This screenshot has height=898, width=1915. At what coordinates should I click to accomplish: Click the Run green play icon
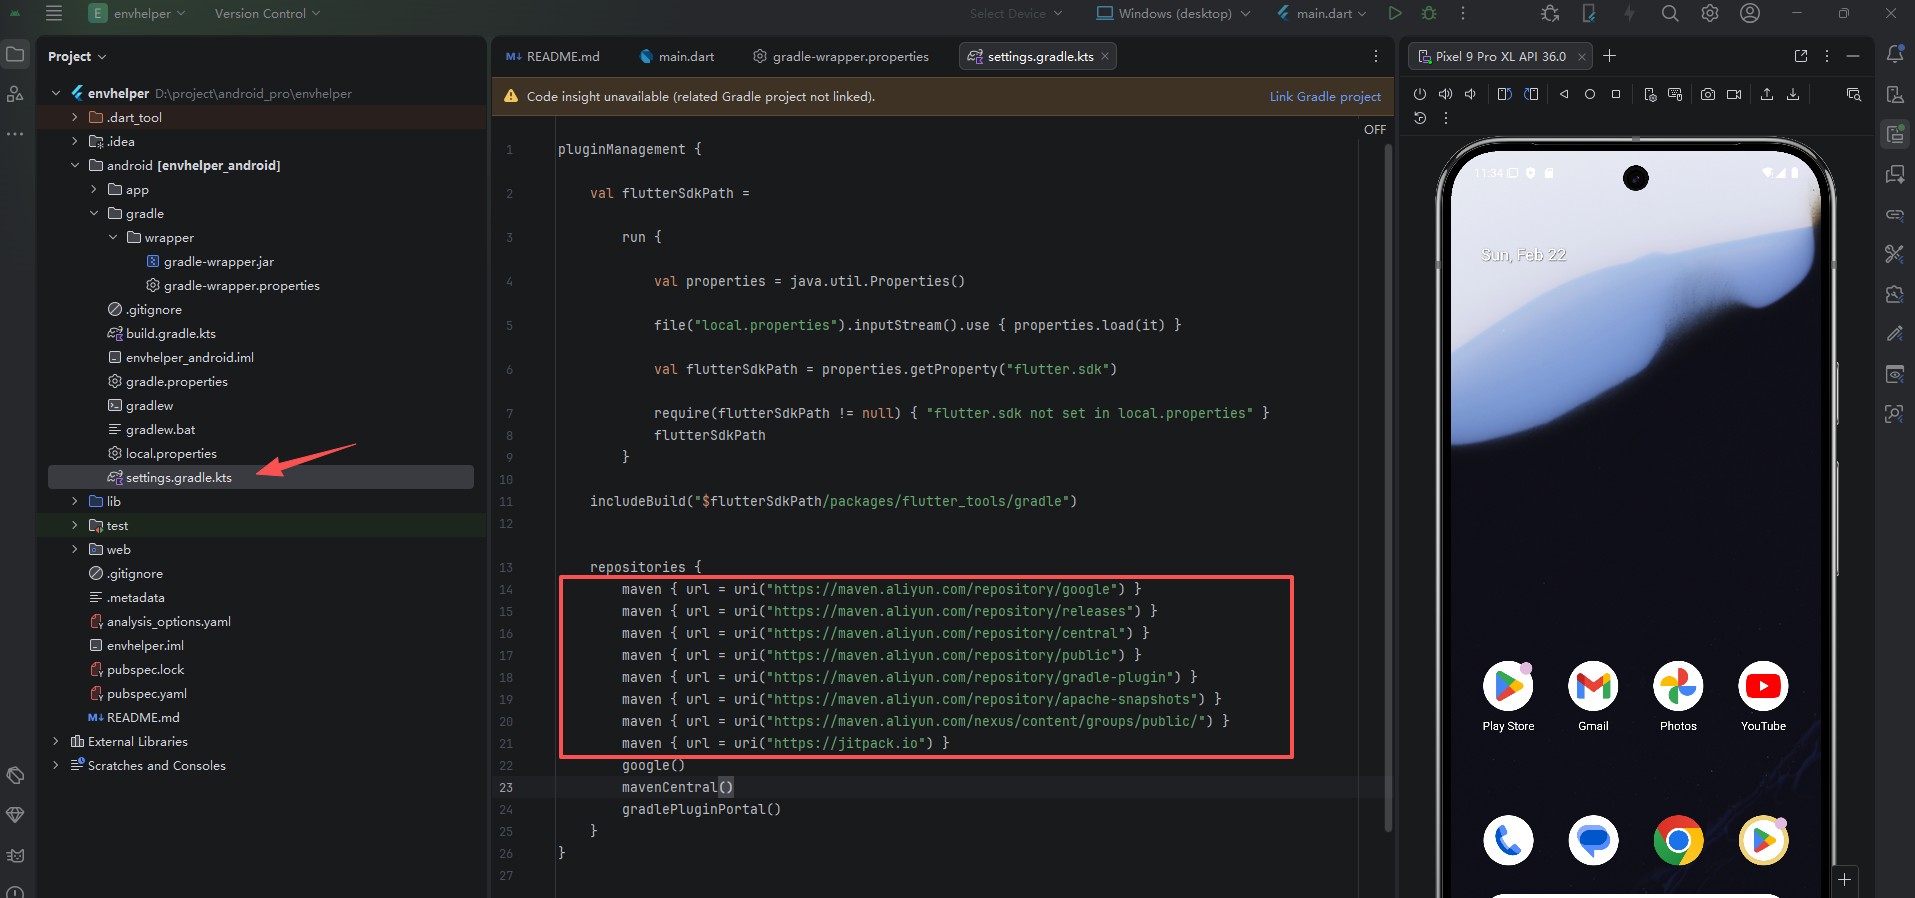[x=1395, y=13]
